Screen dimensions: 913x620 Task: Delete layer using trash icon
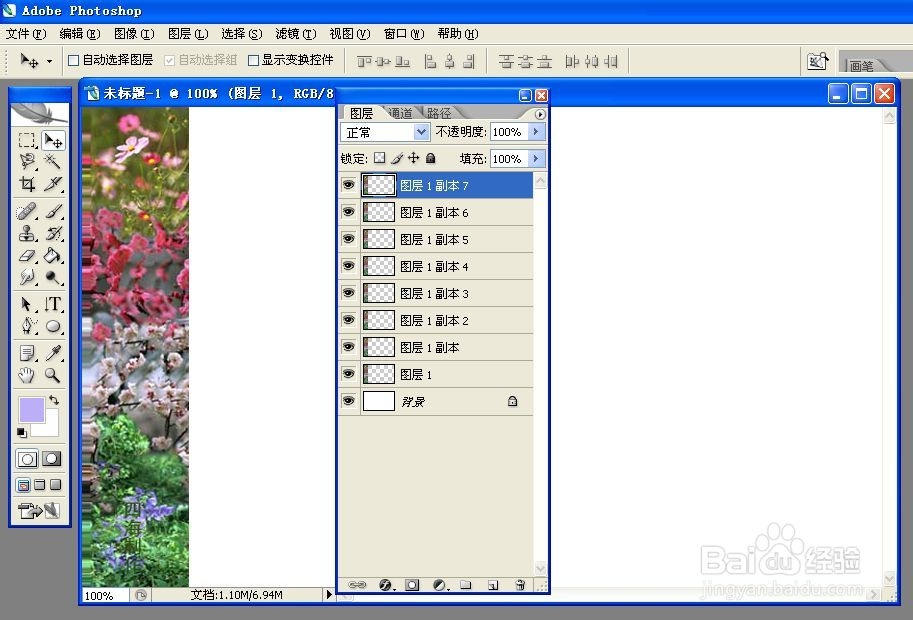(520, 585)
